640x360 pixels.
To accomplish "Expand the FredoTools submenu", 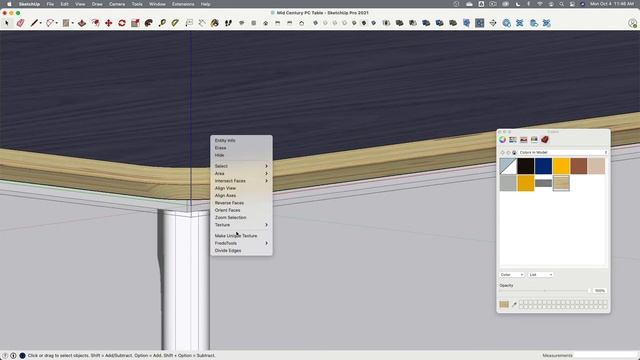I will [x=241, y=243].
